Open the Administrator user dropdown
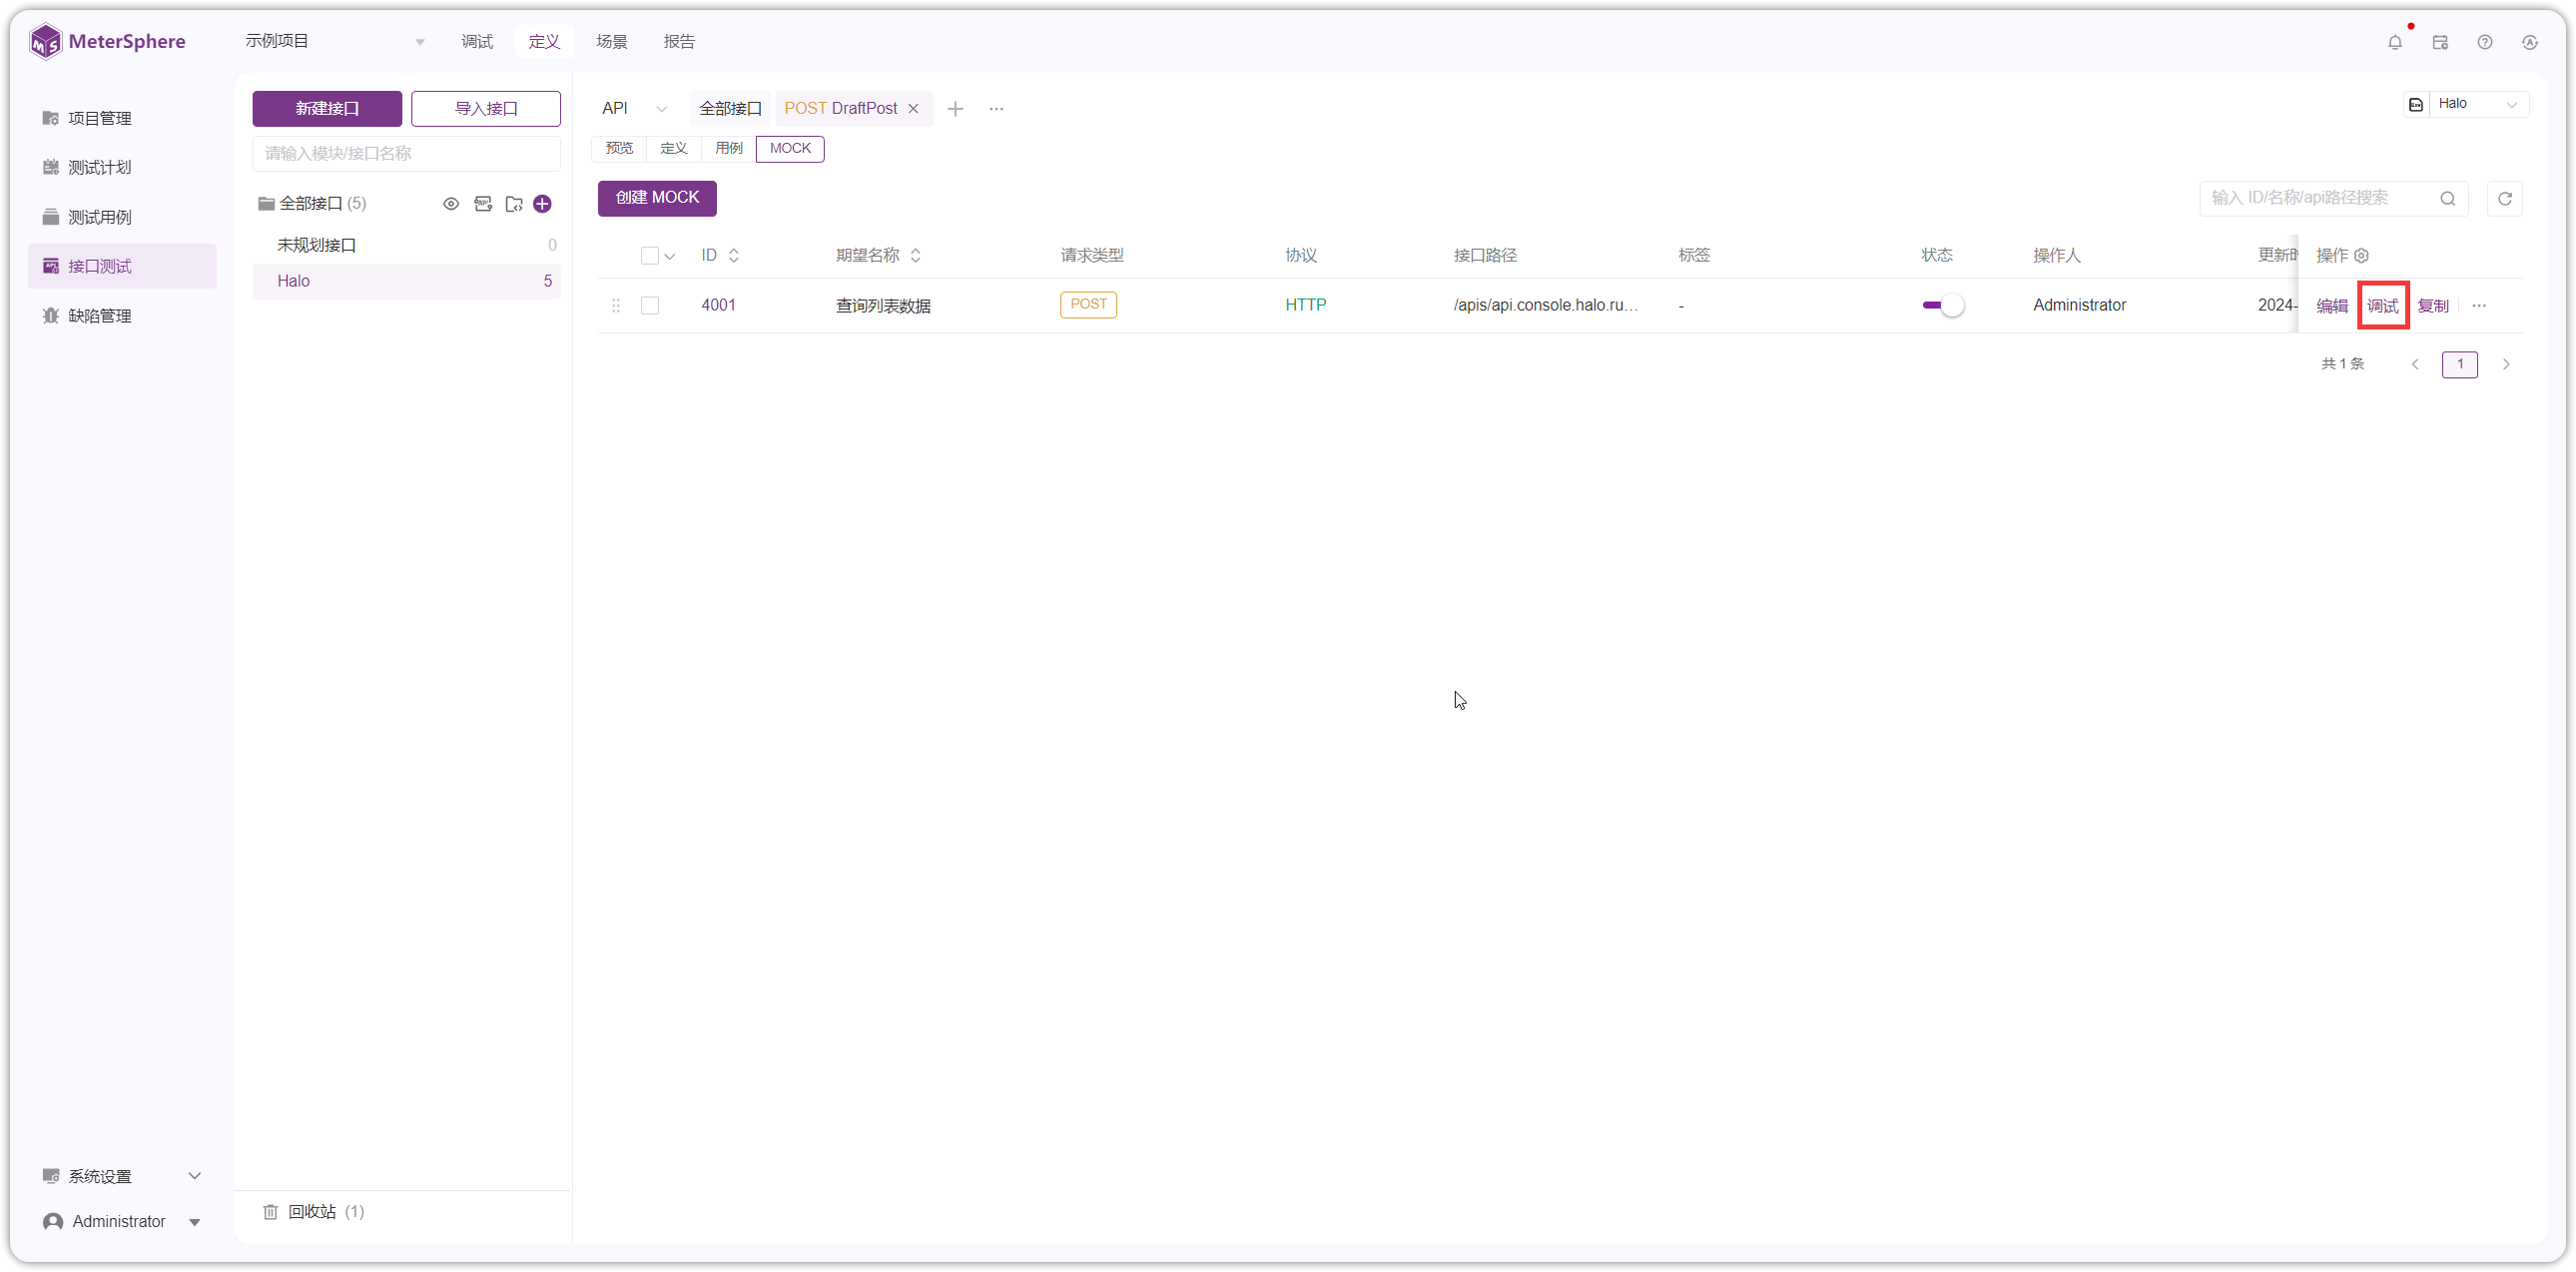Image resolution: width=2576 pixels, height=1272 pixels. (x=122, y=1222)
